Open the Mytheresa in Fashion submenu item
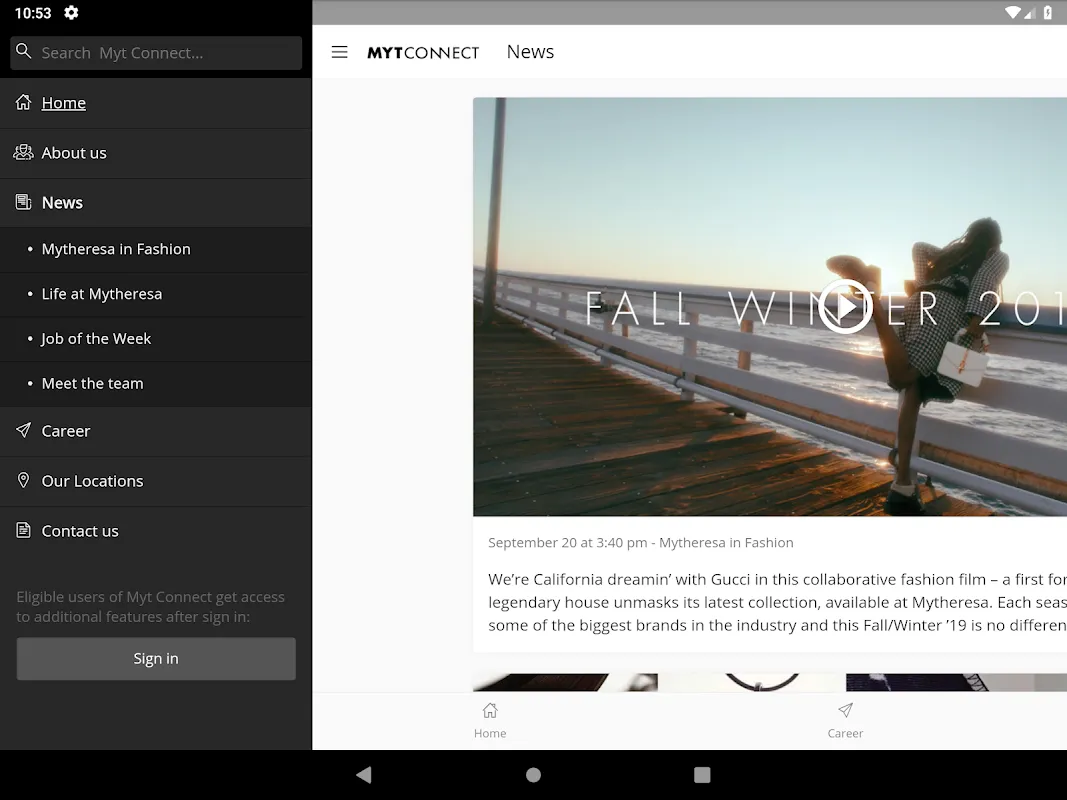 [x=116, y=249]
